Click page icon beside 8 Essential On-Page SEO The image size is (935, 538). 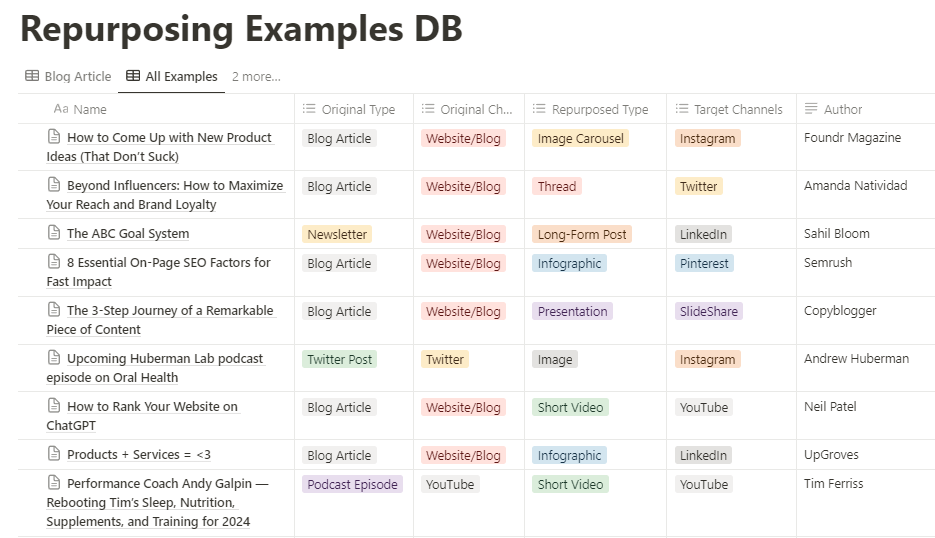pos(54,262)
